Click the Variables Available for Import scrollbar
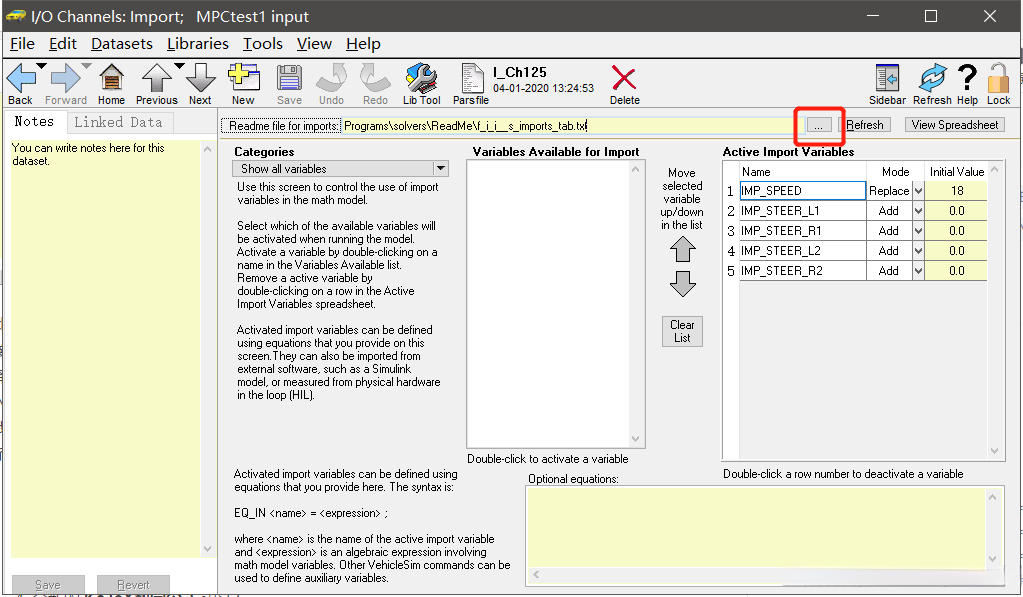 pos(635,304)
